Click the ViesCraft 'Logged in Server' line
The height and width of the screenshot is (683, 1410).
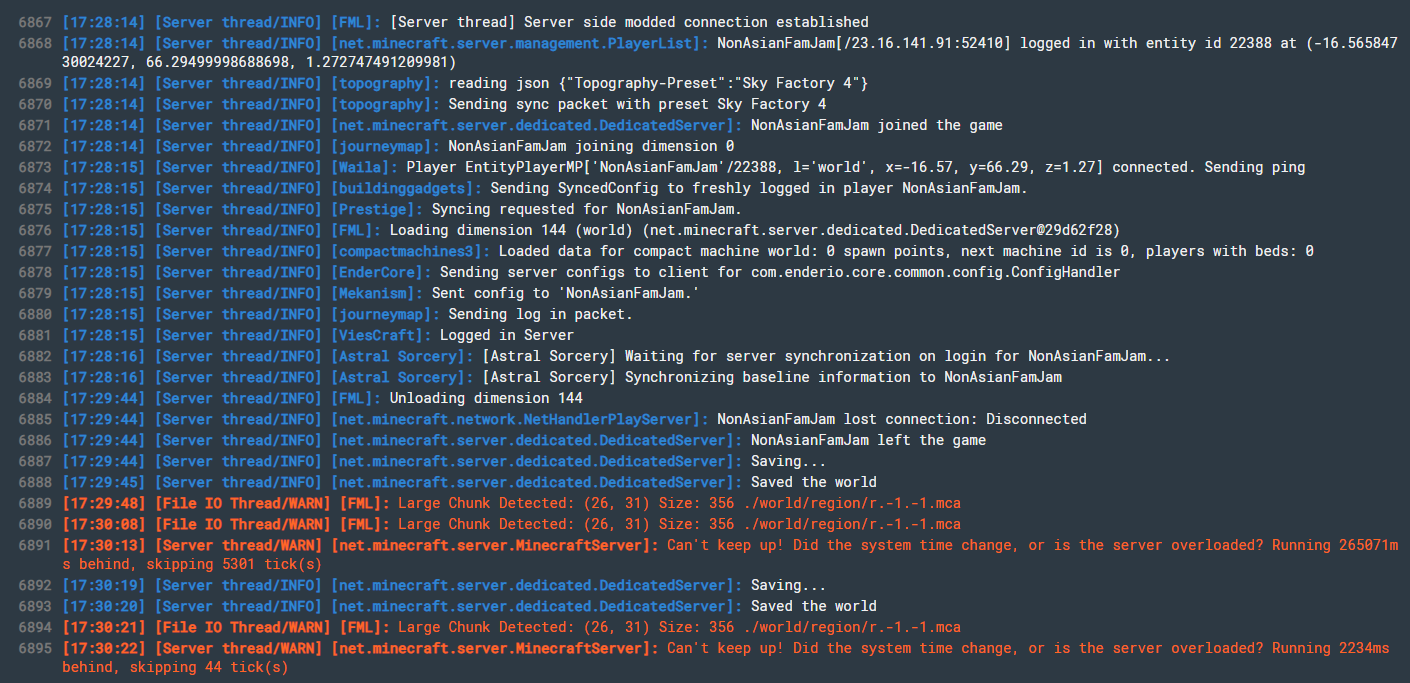click(318, 335)
